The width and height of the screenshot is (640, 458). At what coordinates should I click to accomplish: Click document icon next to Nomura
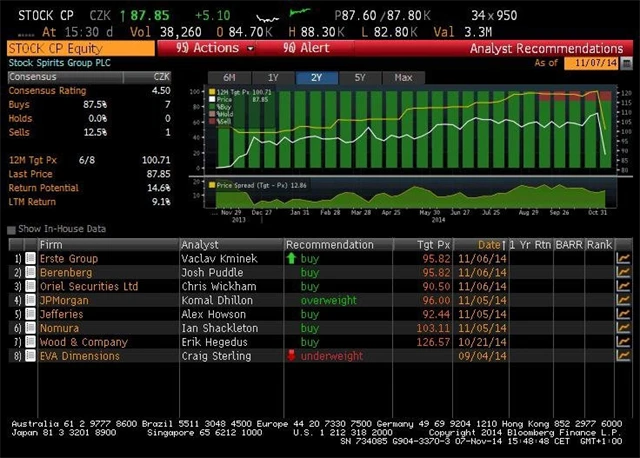point(30,328)
